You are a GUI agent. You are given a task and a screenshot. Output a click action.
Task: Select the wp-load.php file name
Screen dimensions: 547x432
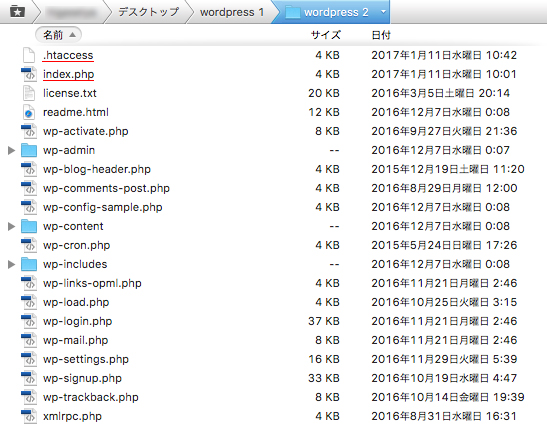point(76,302)
